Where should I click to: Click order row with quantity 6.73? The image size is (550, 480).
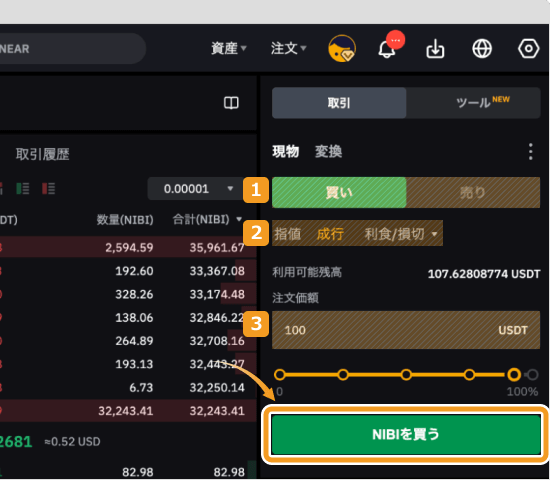pyautogui.click(x=128, y=387)
